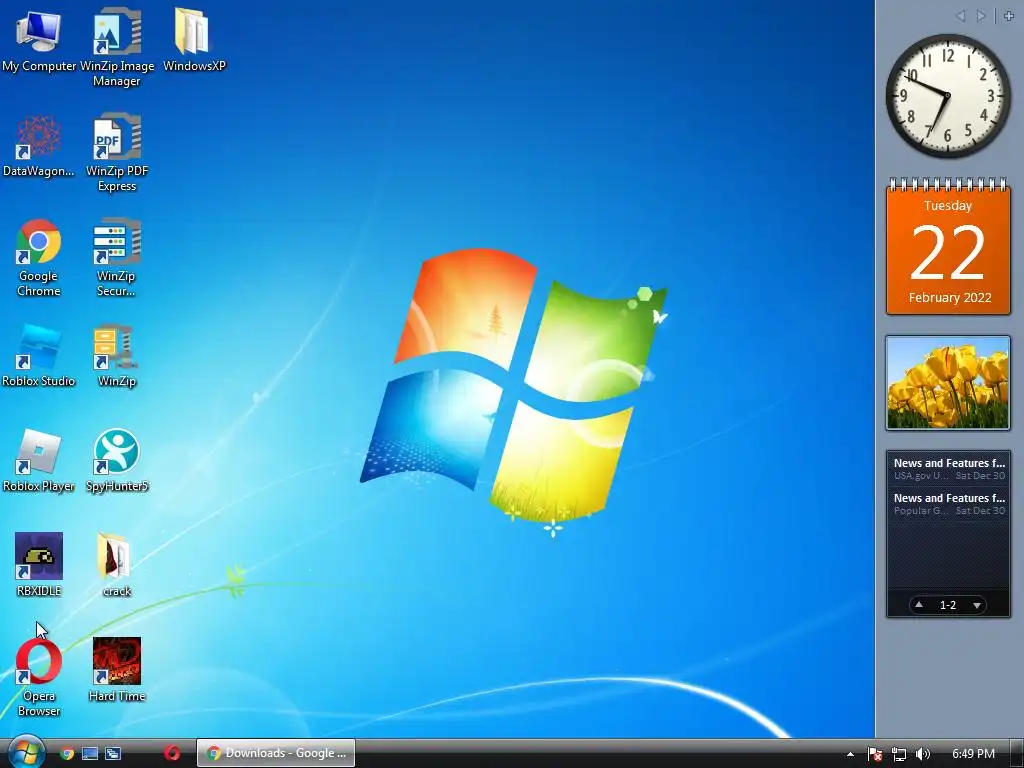This screenshot has height=768, width=1024.
Task: Switch to Downloads - Google Chrome taskbar button
Action: tap(276, 753)
